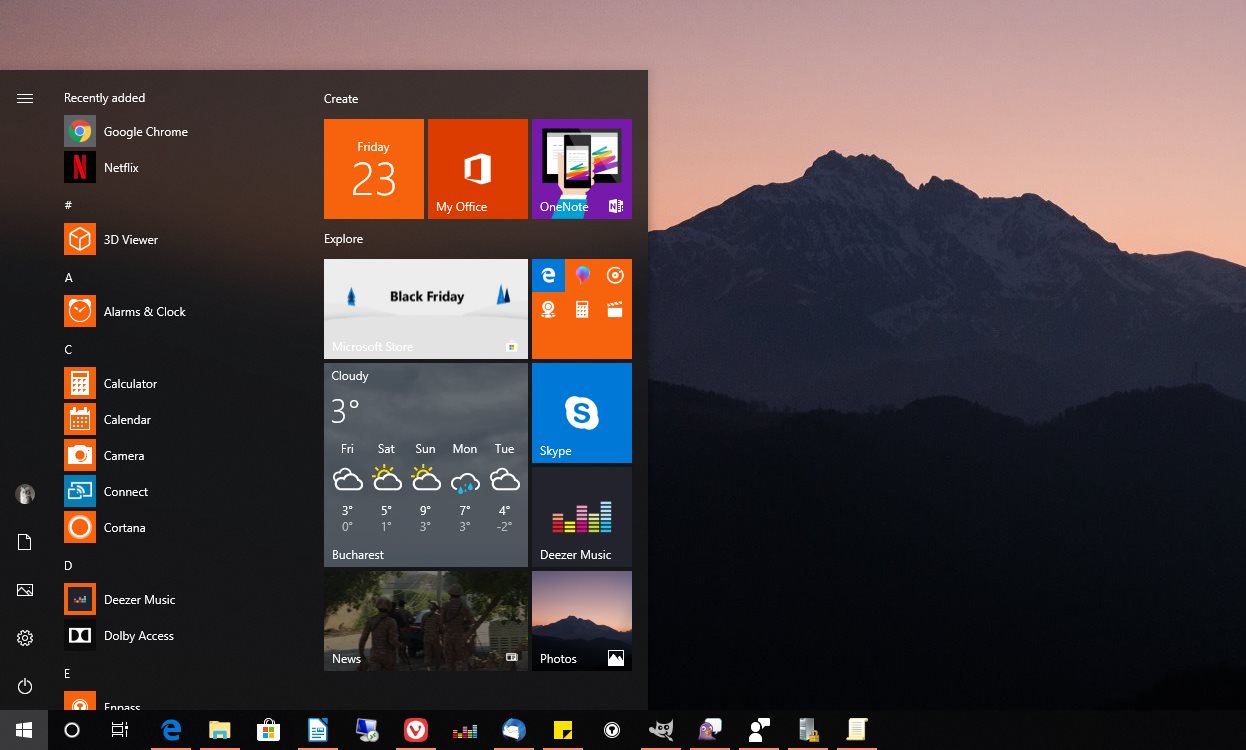Launch Cortana from the app list
The image size is (1246, 750).
click(123, 527)
